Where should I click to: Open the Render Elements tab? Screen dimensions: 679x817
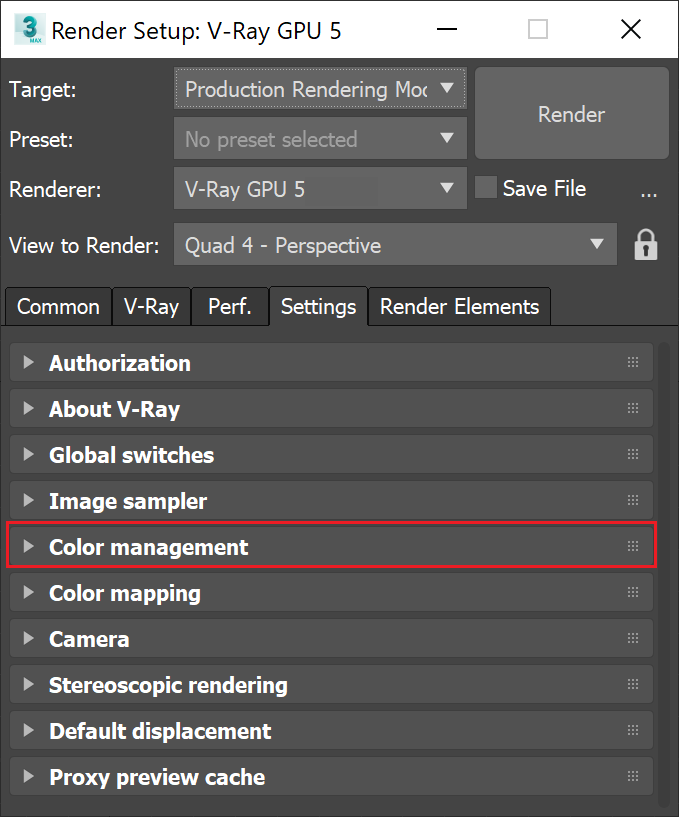(459, 306)
